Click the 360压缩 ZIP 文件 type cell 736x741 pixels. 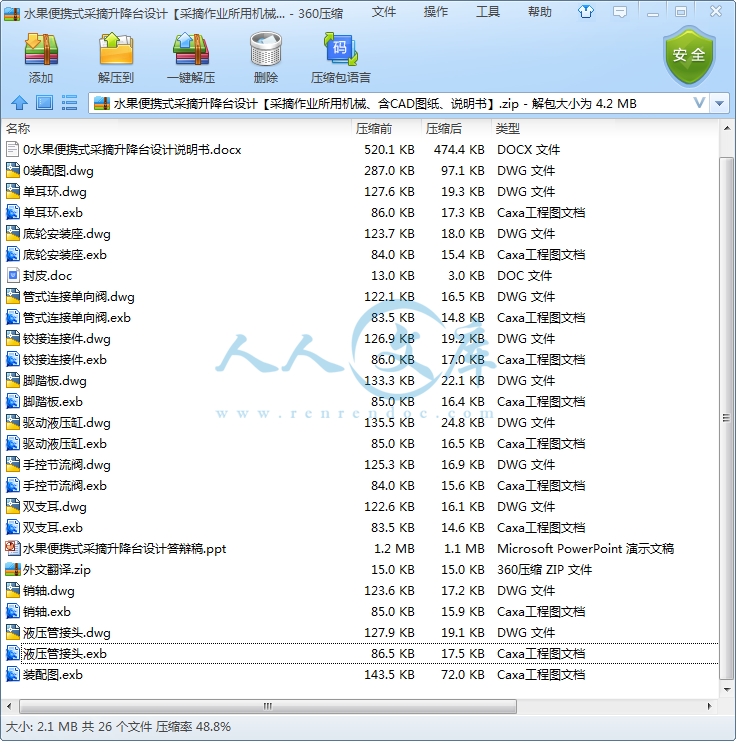click(x=544, y=569)
